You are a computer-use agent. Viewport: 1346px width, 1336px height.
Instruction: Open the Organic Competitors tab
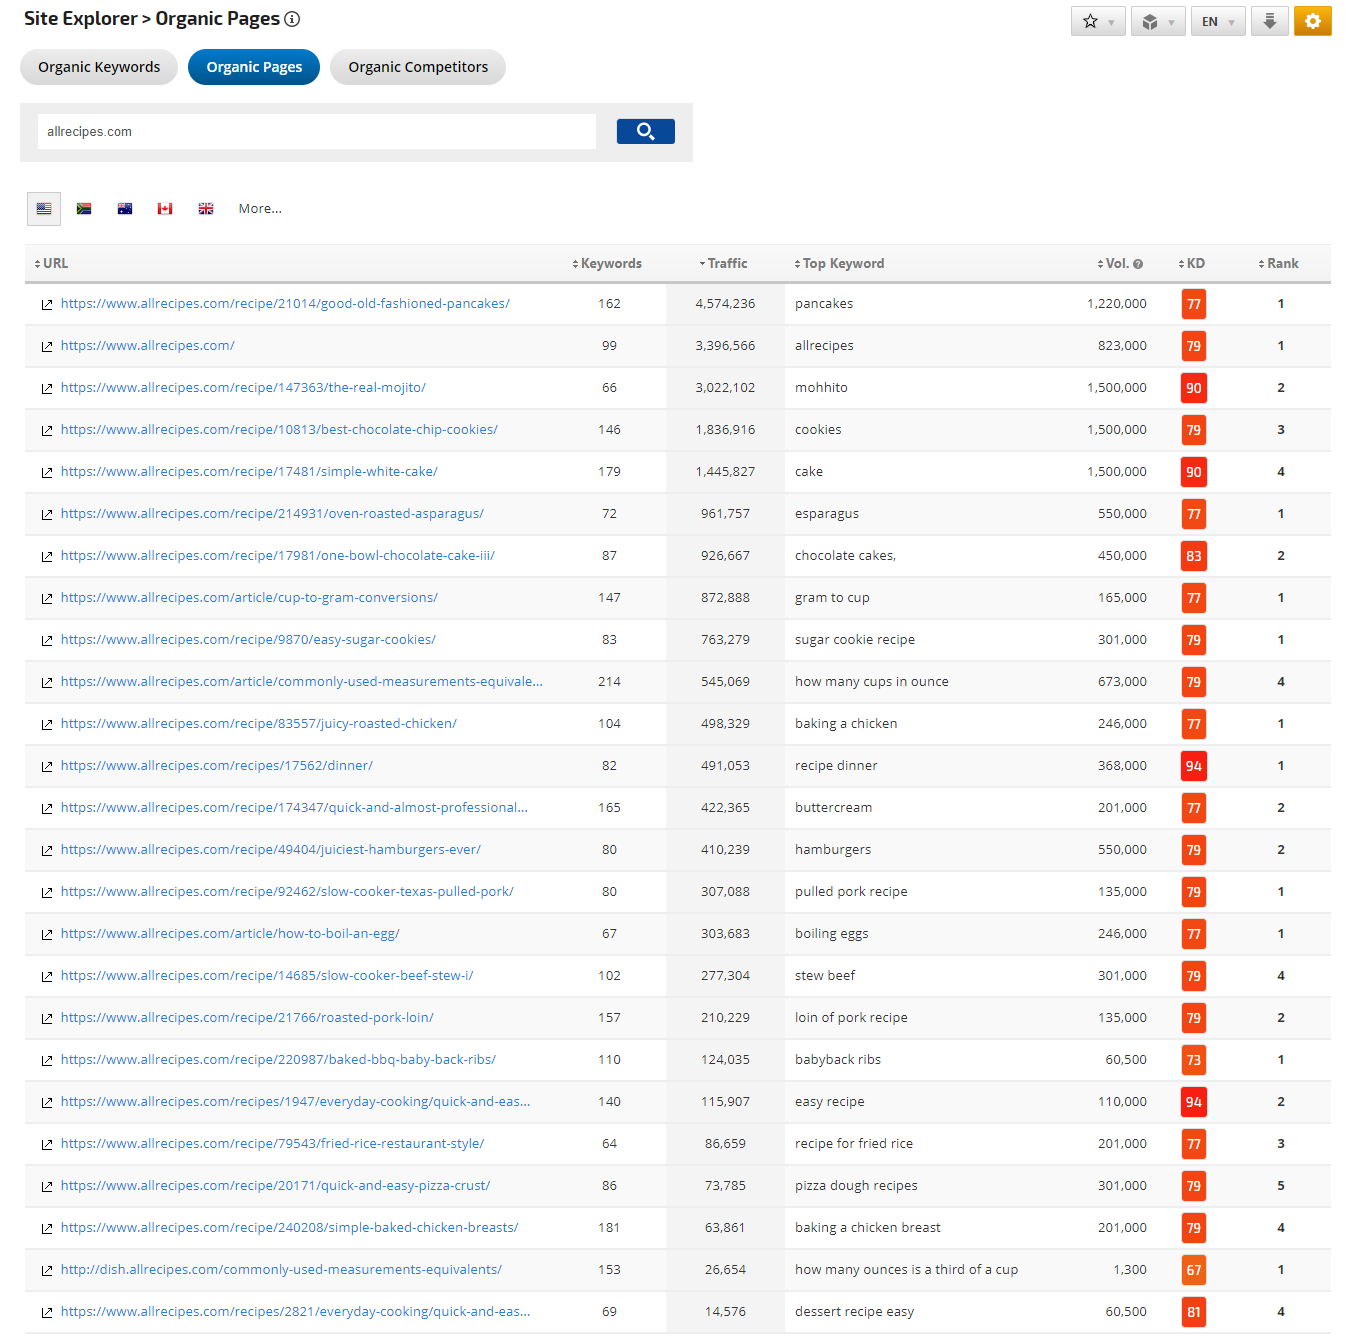[418, 67]
